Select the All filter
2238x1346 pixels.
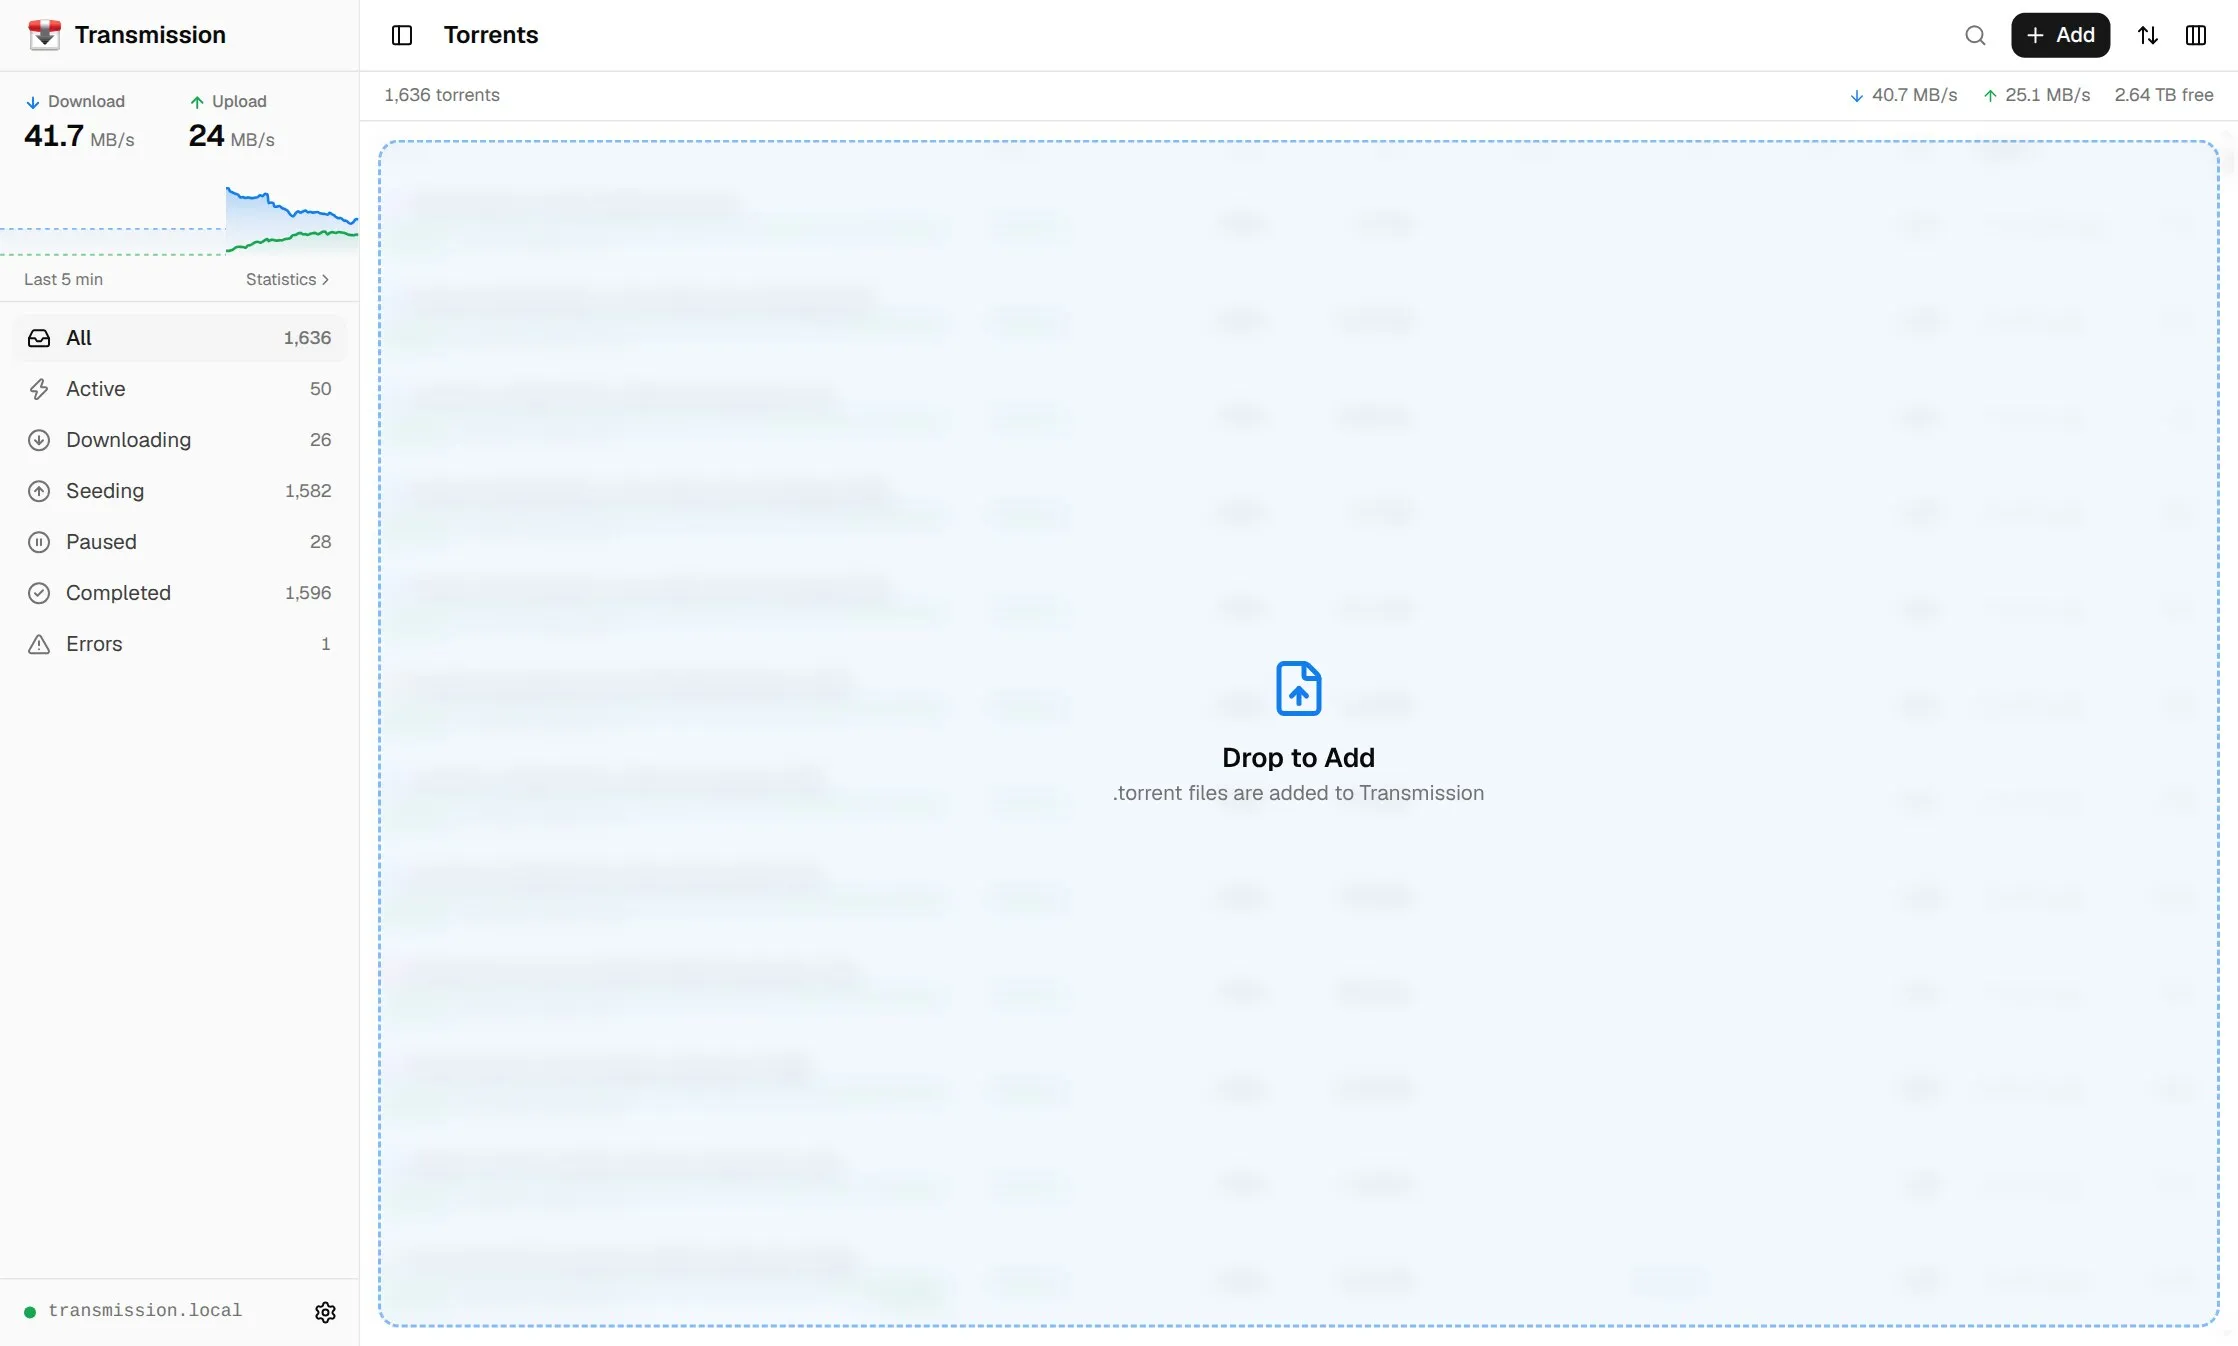pyautogui.click(x=179, y=338)
